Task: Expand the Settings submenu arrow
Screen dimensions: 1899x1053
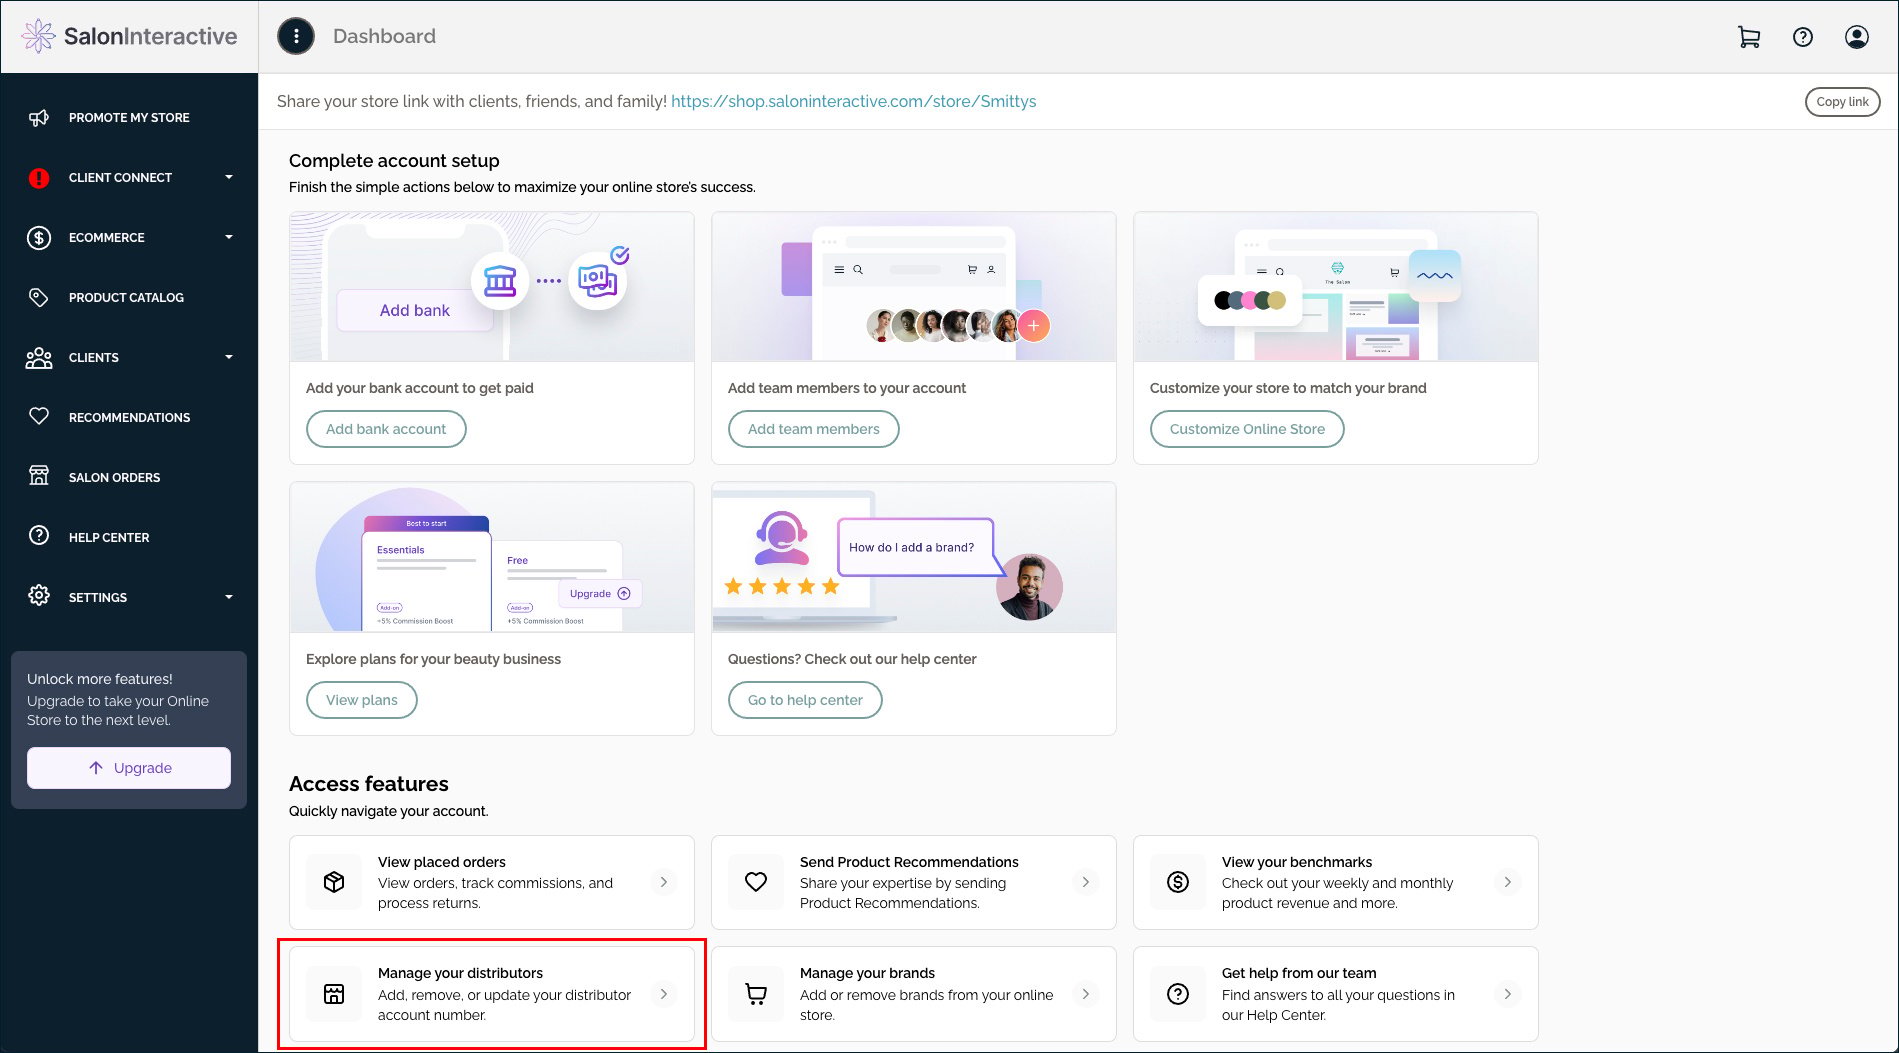Action: [x=229, y=597]
